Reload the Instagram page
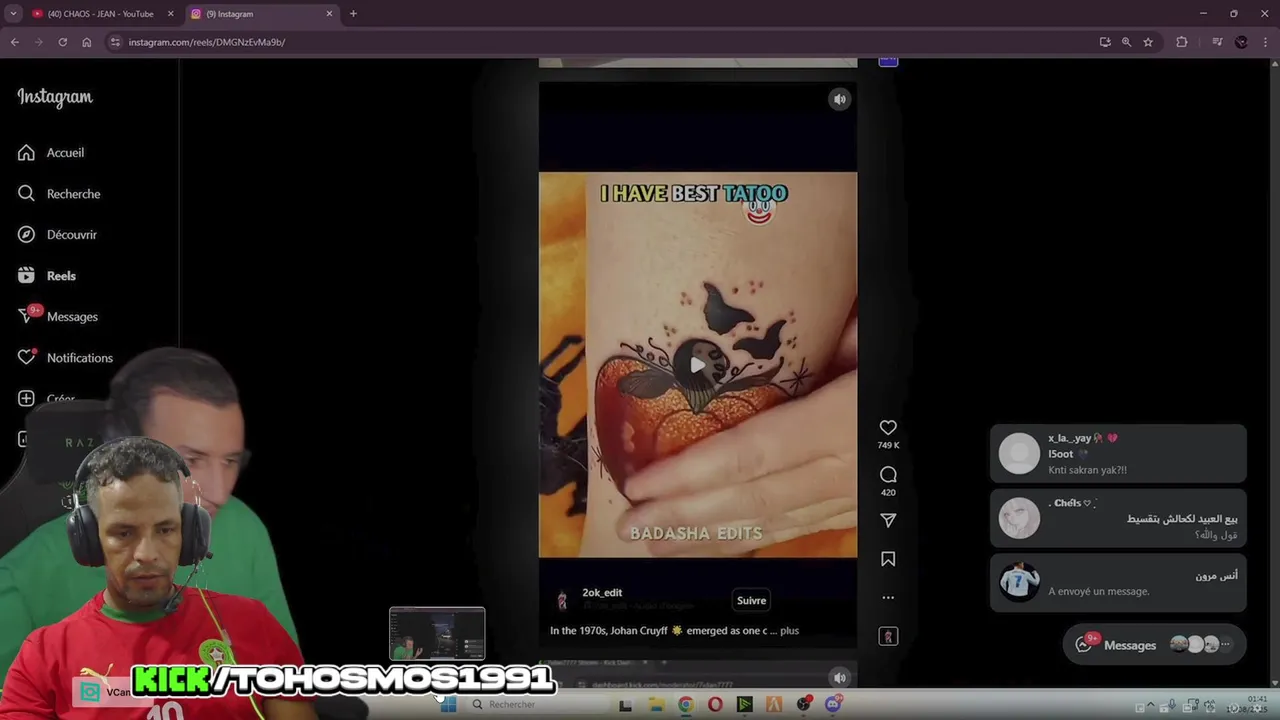Screen dimensions: 1280x720 (x=62, y=42)
